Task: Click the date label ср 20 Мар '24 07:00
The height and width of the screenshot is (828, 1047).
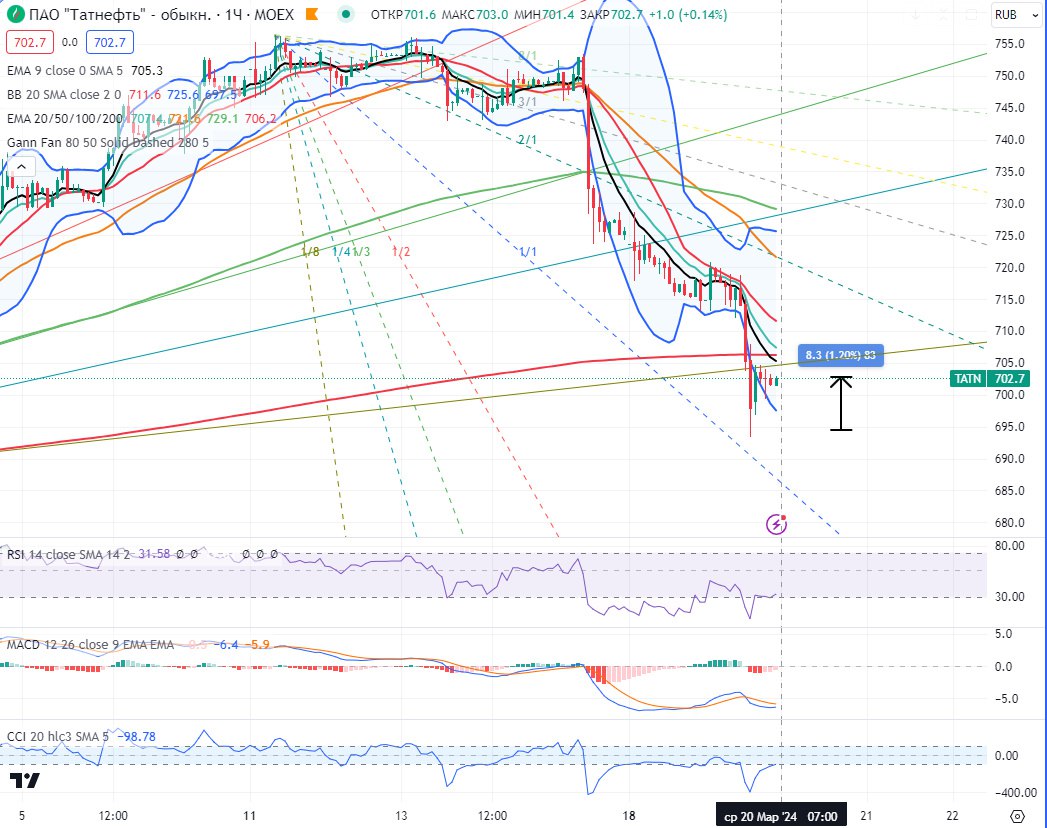Action: click(x=781, y=817)
